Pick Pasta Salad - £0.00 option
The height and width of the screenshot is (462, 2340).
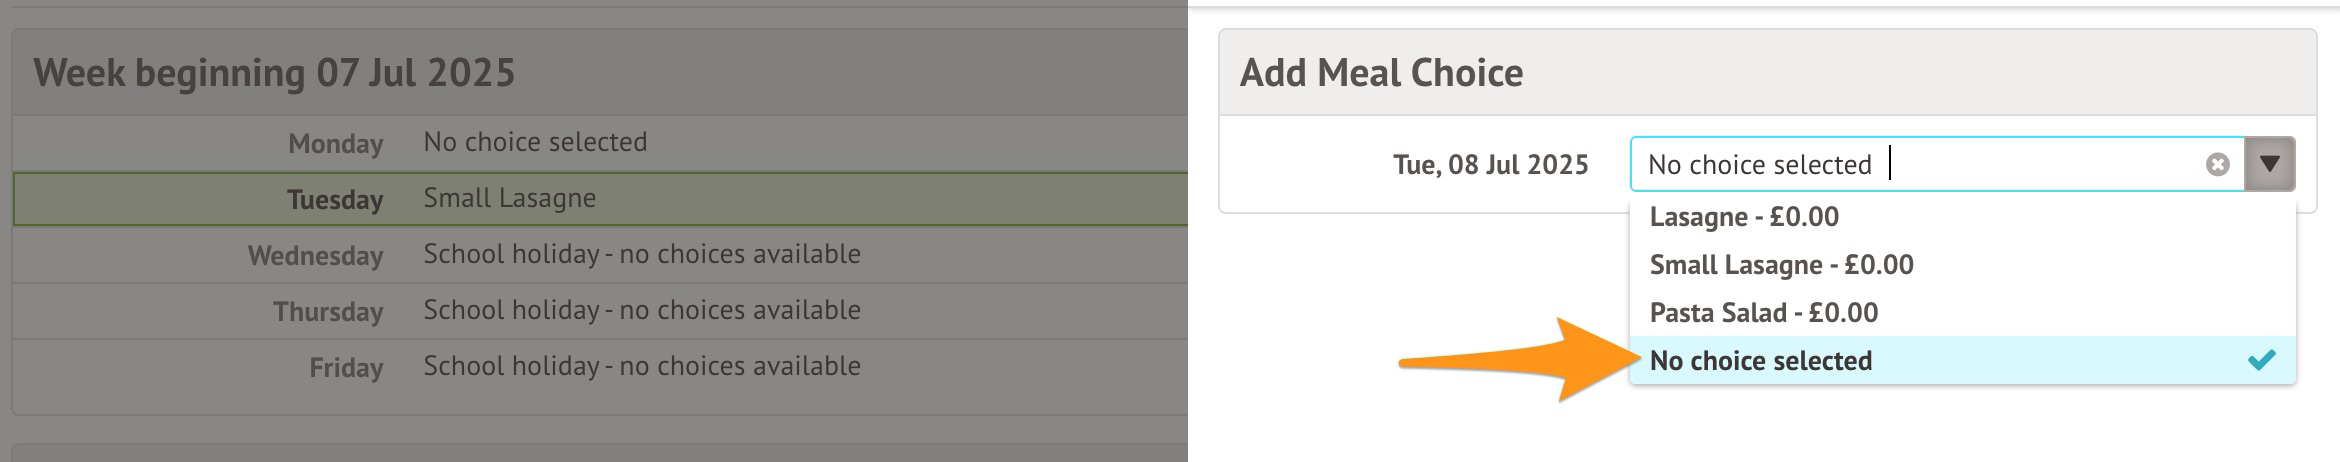click(x=1763, y=313)
